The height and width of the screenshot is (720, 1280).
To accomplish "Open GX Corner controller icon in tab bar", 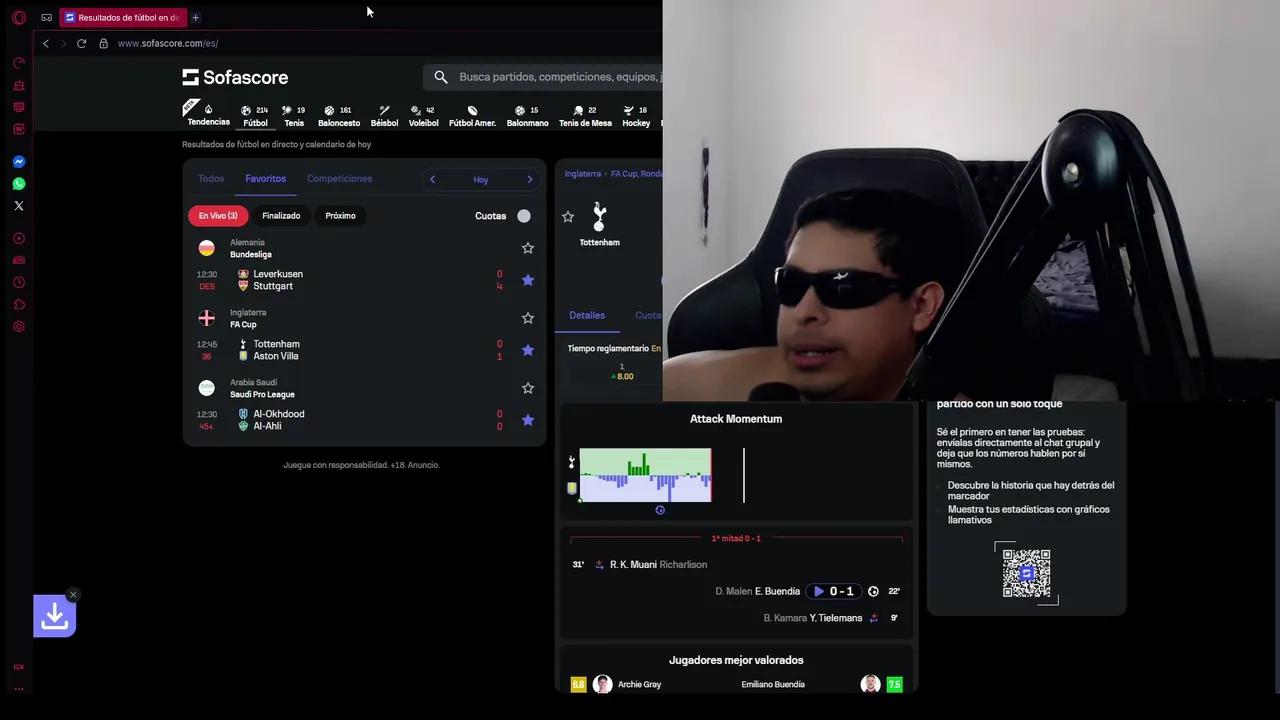I will (46, 18).
